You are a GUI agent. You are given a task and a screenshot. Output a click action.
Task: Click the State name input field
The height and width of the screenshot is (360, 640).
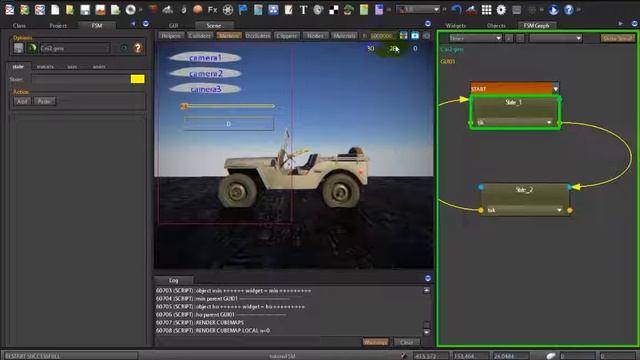click(x=81, y=79)
